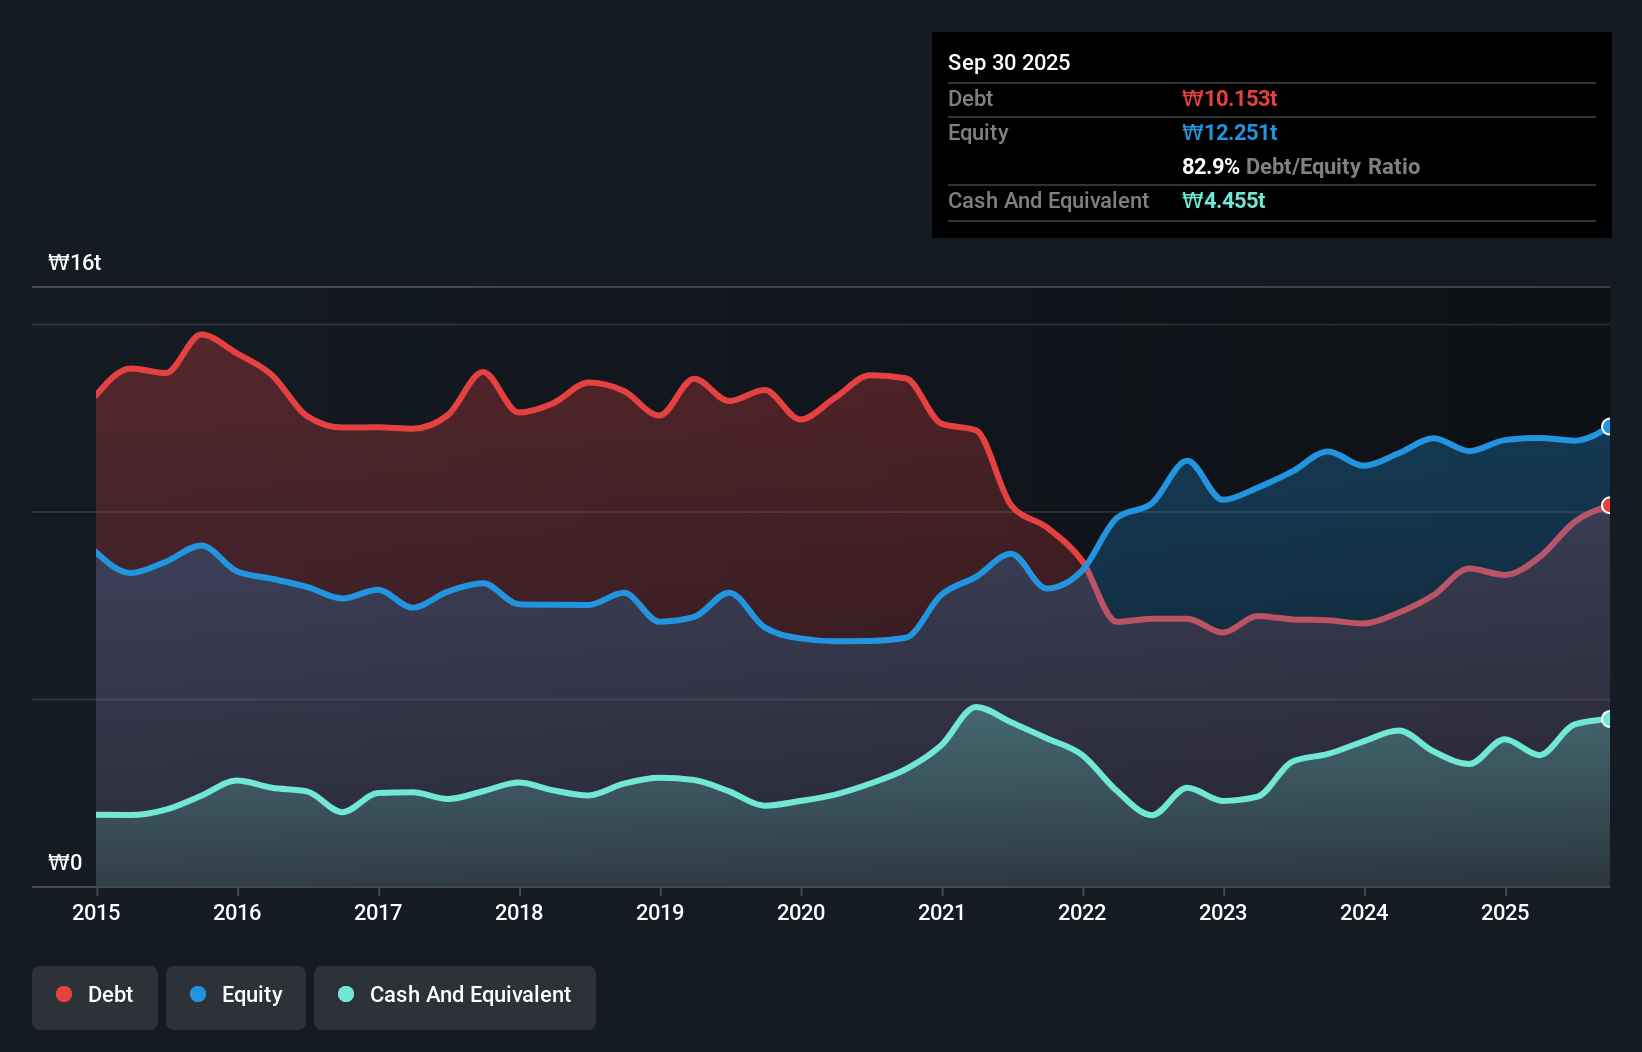Screen dimensions: 1642x1052
Task: Click the Debt legend label
Action: [x=110, y=995]
